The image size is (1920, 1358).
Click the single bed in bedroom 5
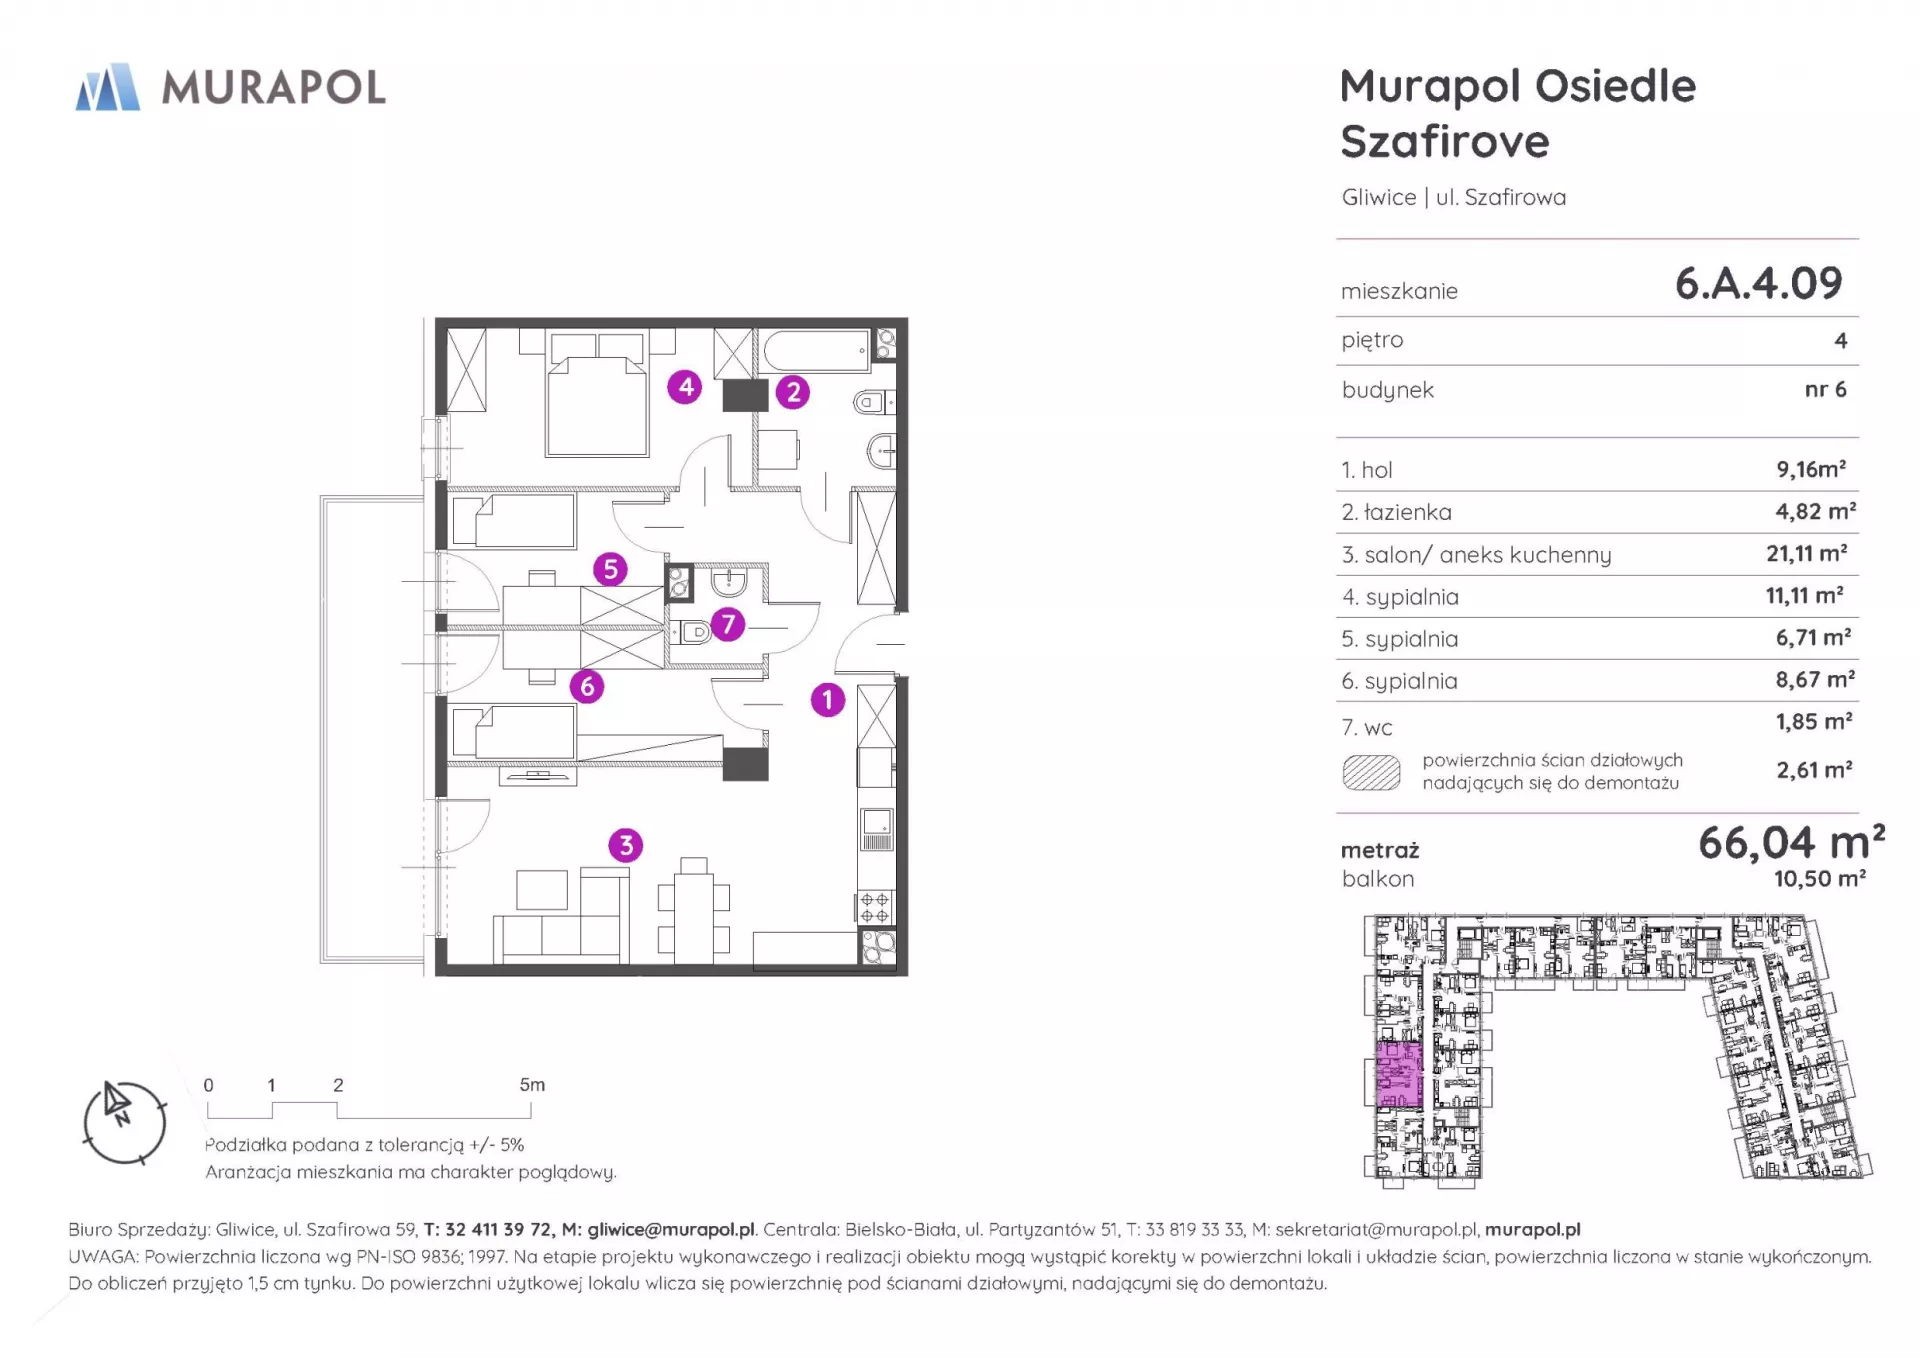click(514, 520)
